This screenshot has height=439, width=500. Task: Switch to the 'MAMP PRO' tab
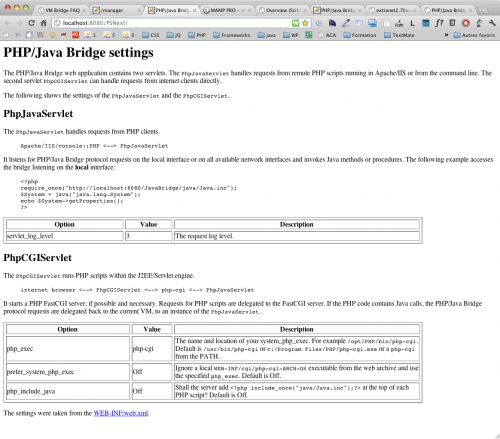click(227, 10)
